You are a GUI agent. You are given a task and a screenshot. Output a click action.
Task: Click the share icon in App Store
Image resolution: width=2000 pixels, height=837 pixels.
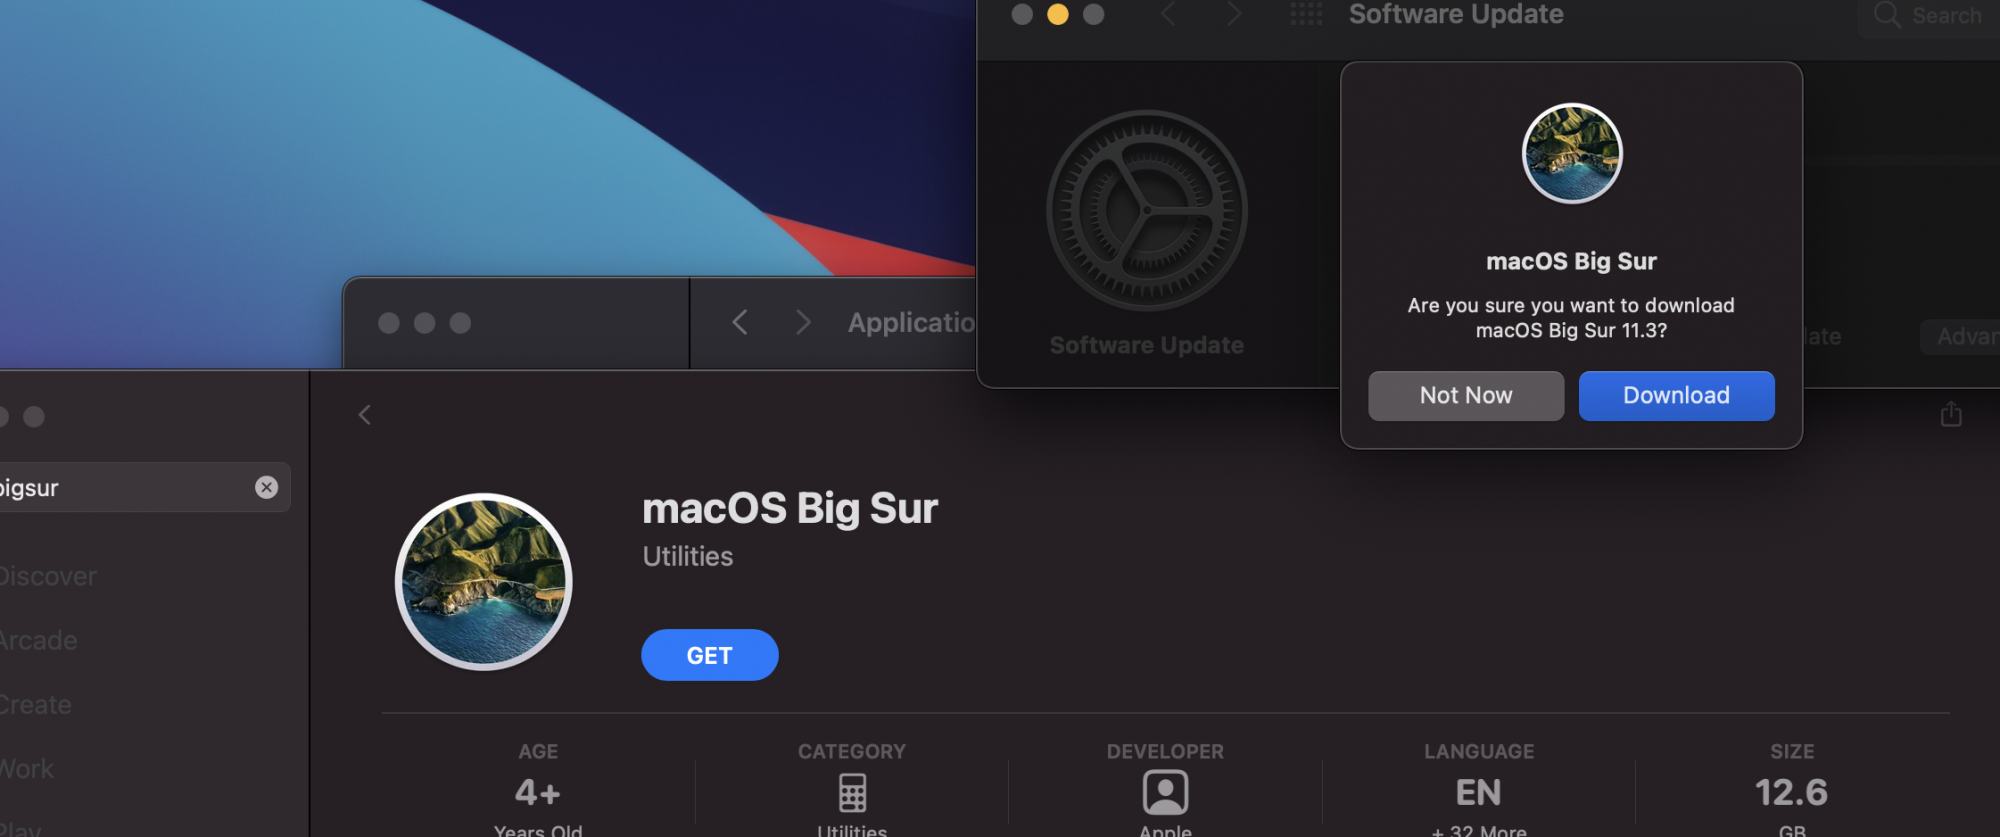click(1951, 413)
